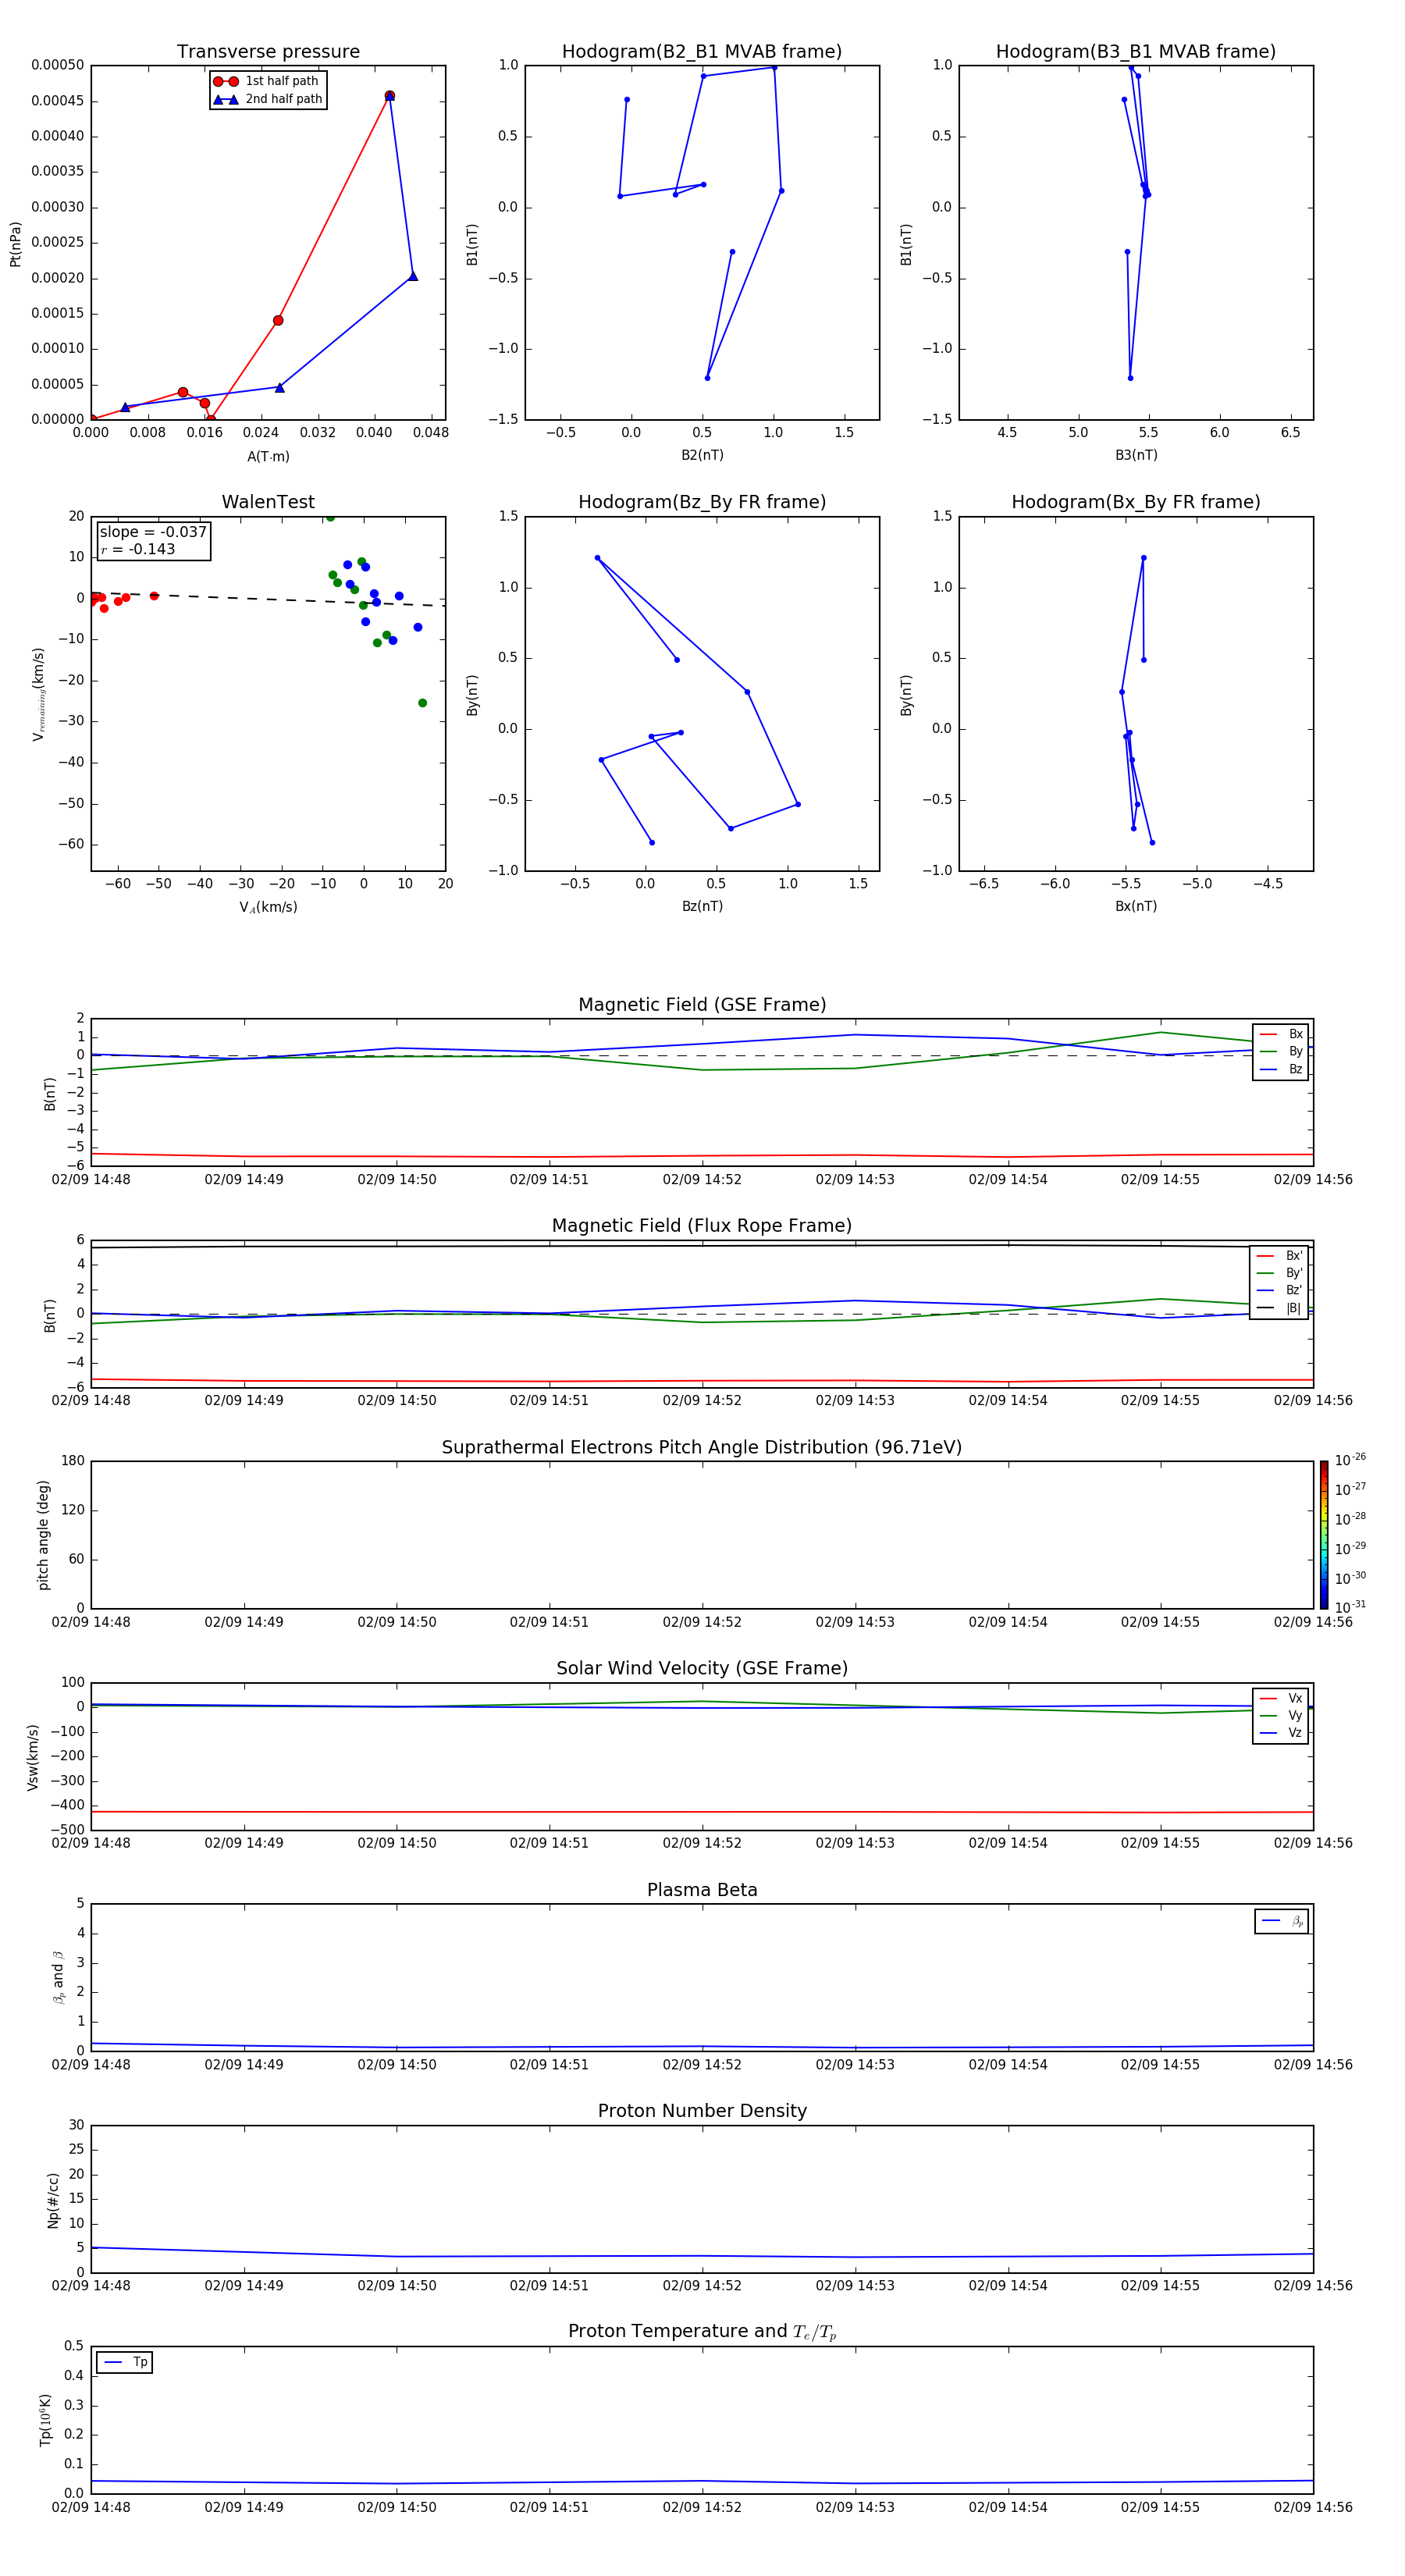Click the 'pitch angle (deg)' y-axis label
The height and width of the screenshot is (2576, 1405).
coord(43,1535)
